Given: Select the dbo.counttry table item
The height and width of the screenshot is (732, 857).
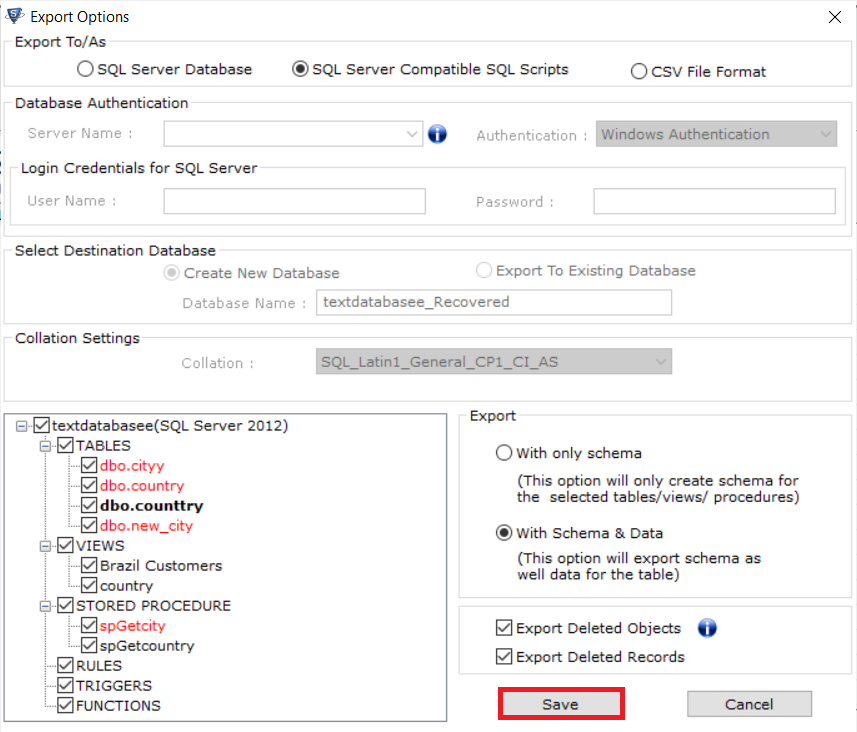Looking at the screenshot, I should [151, 506].
